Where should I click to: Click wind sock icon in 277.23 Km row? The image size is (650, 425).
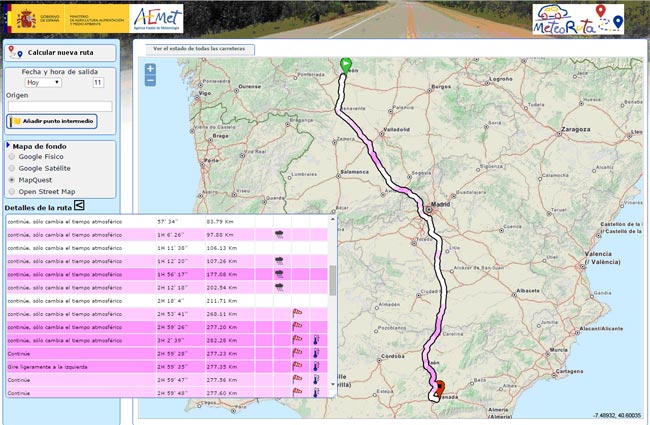point(297,353)
